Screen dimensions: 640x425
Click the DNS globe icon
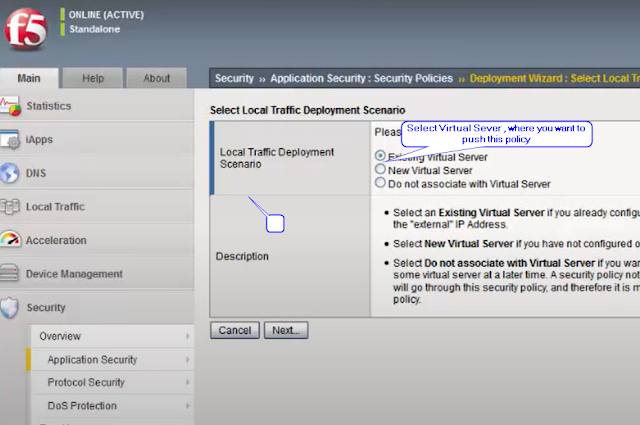coord(9,173)
